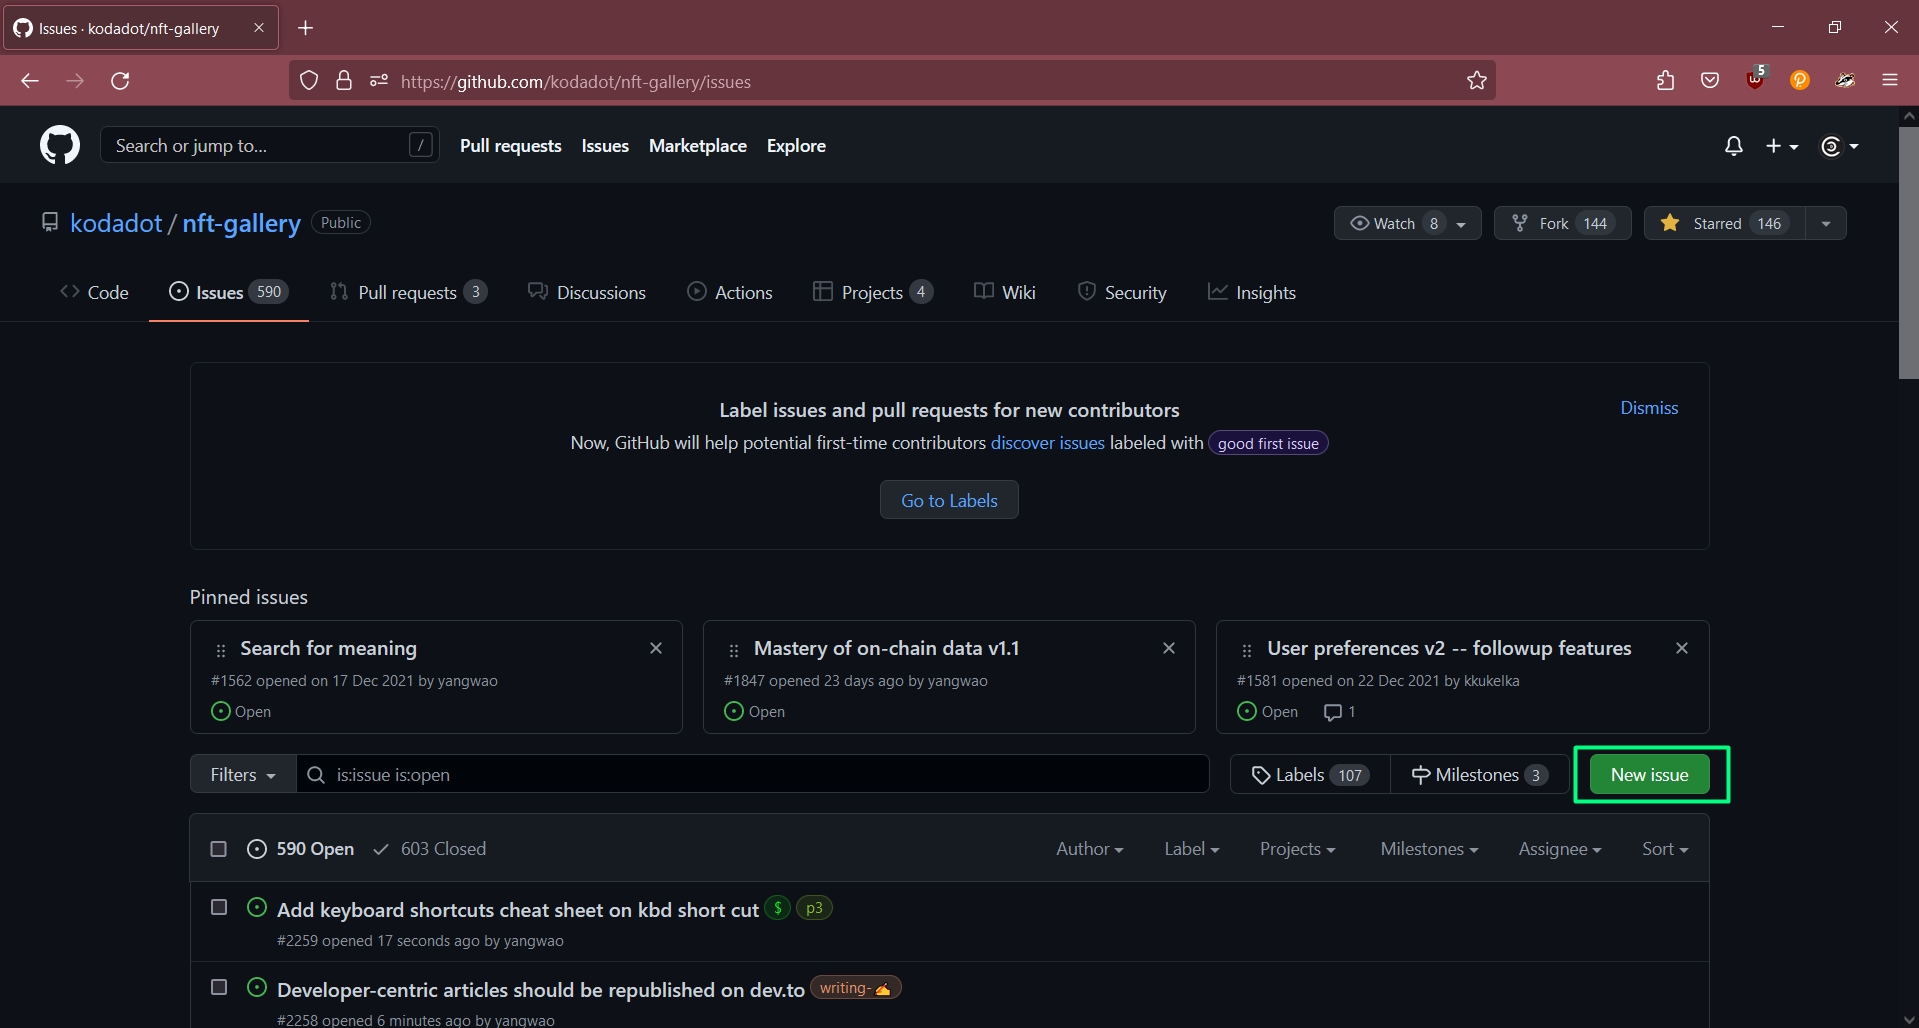The width and height of the screenshot is (1919, 1028).
Task: Click the Pocket save icon
Action: click(1710, 81)
